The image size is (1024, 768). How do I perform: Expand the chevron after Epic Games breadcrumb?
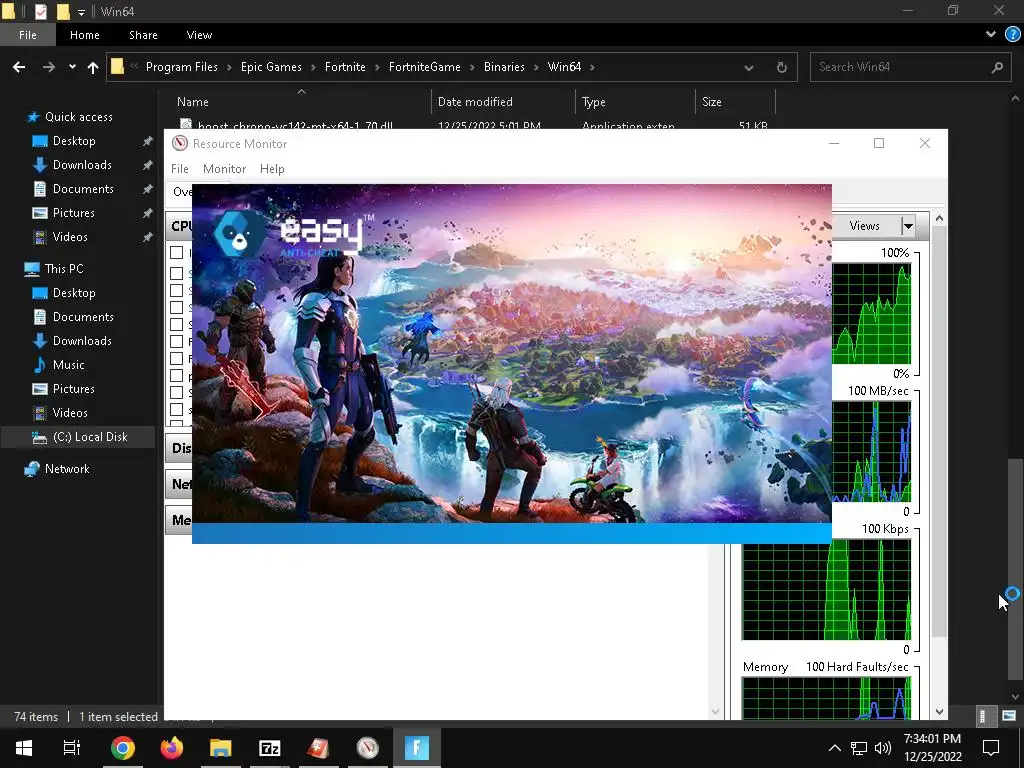(x=313, y=67)
